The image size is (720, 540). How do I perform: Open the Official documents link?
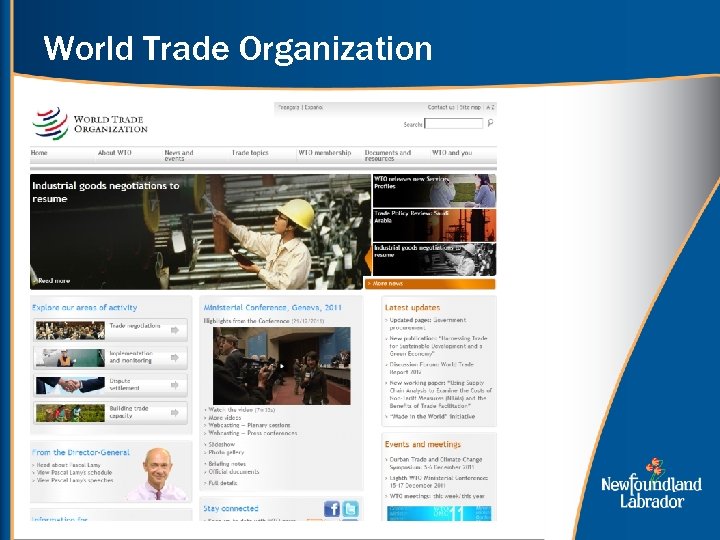(x=234, y=472)
